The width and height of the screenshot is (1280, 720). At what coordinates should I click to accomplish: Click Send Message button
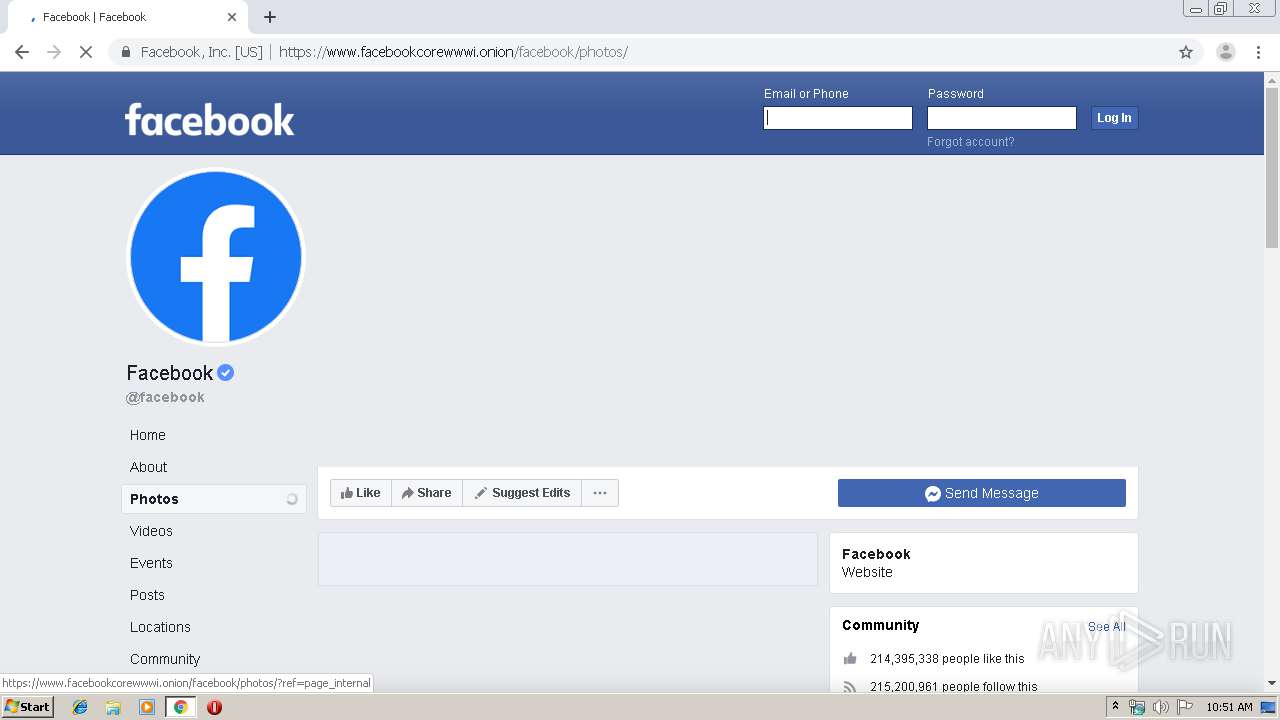(x=982, y=493)
